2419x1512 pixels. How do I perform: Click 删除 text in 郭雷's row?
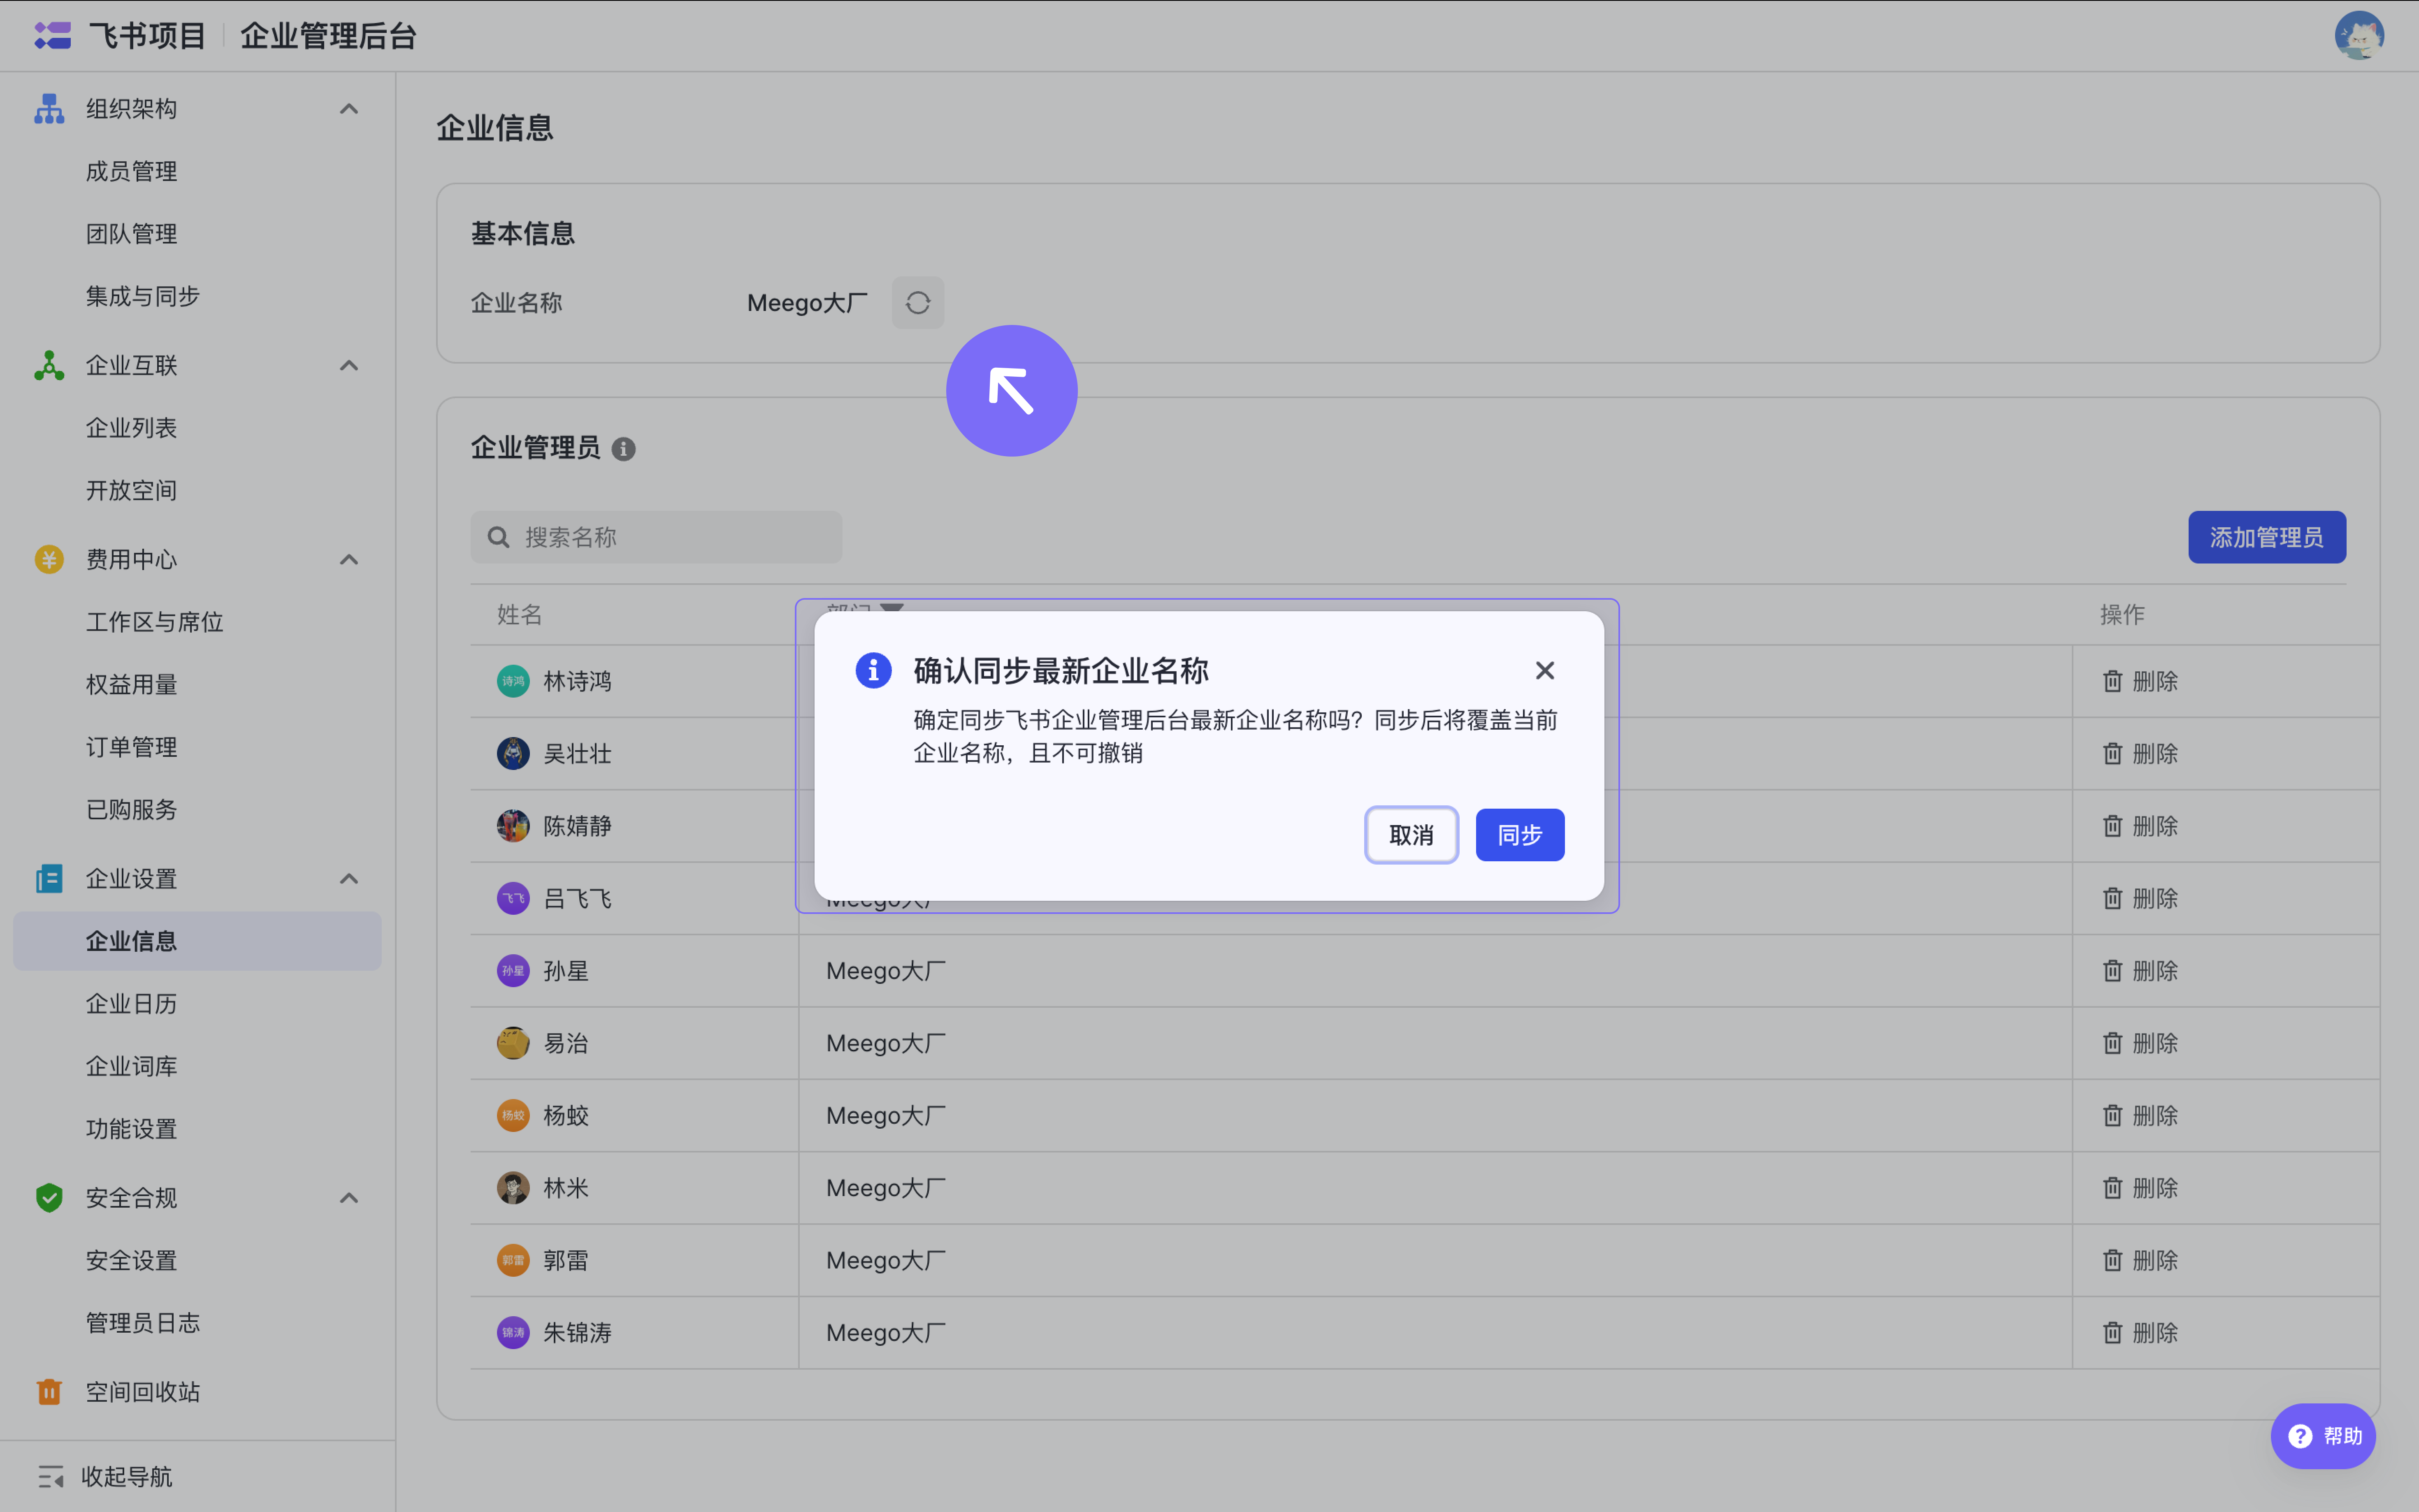[x=2155, y=1261]
